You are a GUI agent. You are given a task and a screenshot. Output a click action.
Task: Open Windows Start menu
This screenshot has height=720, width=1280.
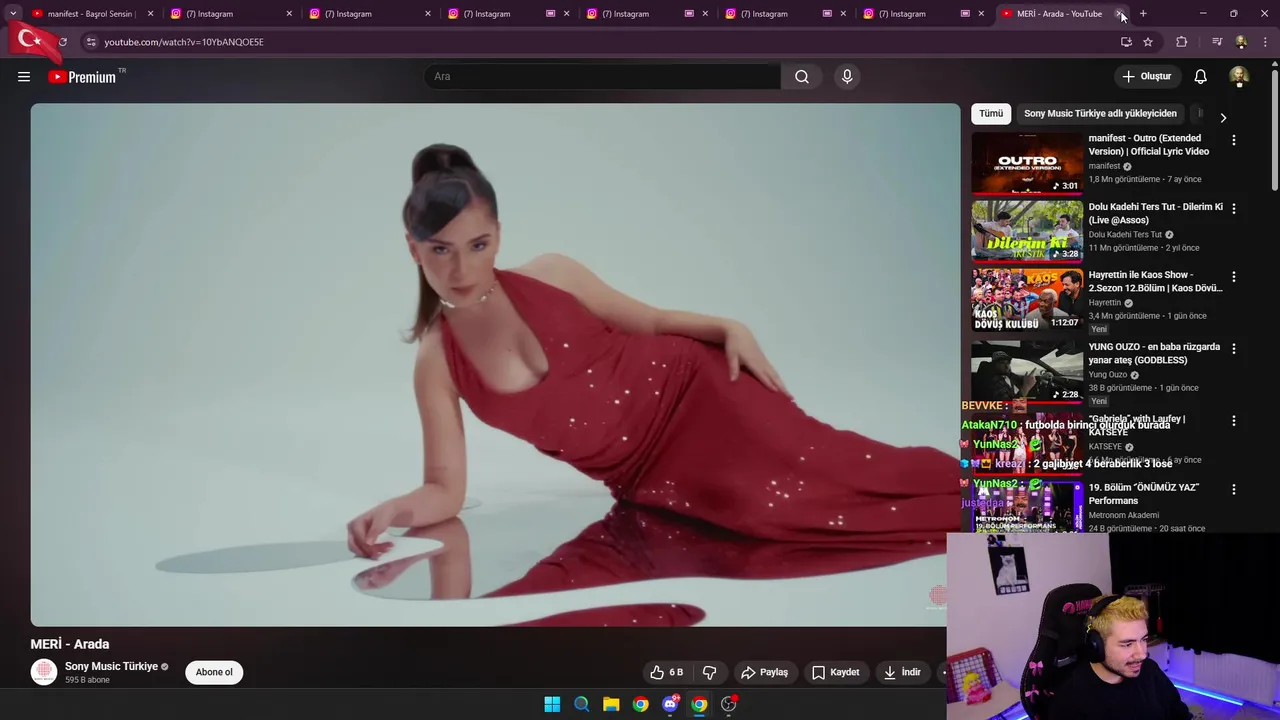pos(552,704)
